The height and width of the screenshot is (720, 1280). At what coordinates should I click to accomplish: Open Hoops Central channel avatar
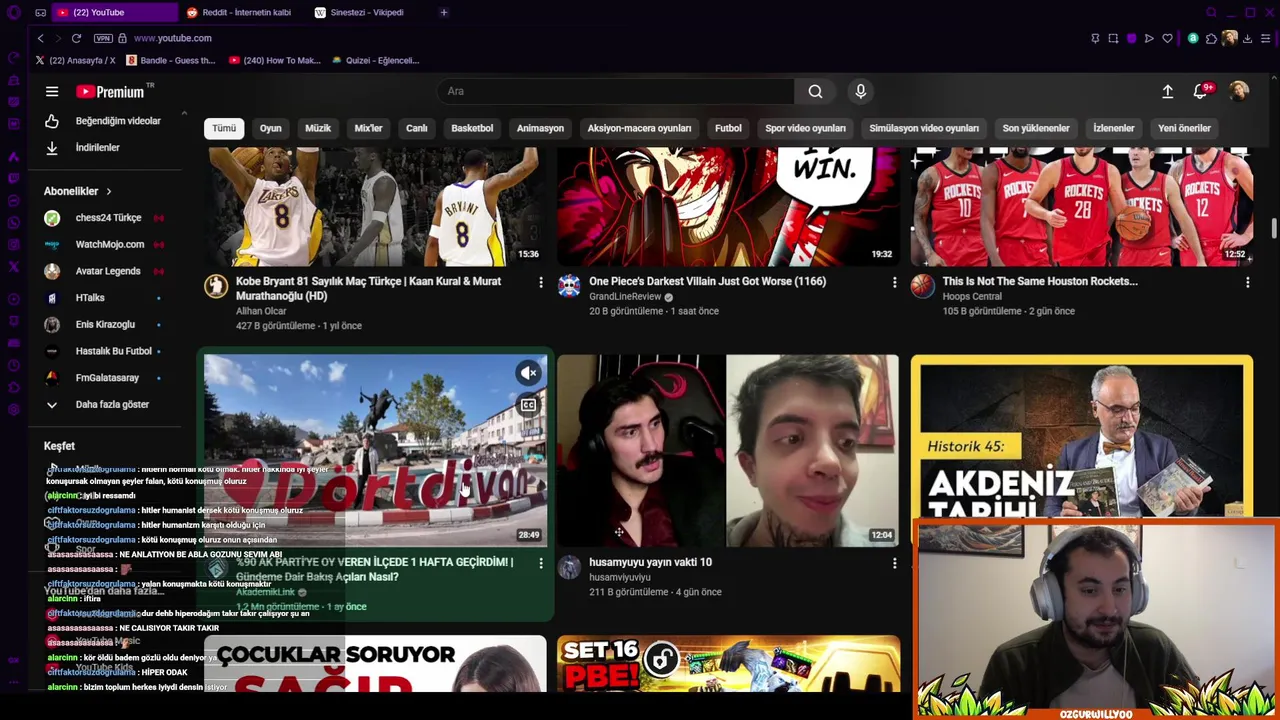click(x=922, y=287)
